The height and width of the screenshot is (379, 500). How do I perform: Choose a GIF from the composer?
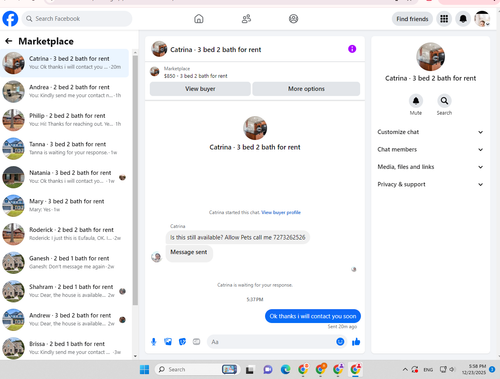pyautogui.click(x=197, y=342)
